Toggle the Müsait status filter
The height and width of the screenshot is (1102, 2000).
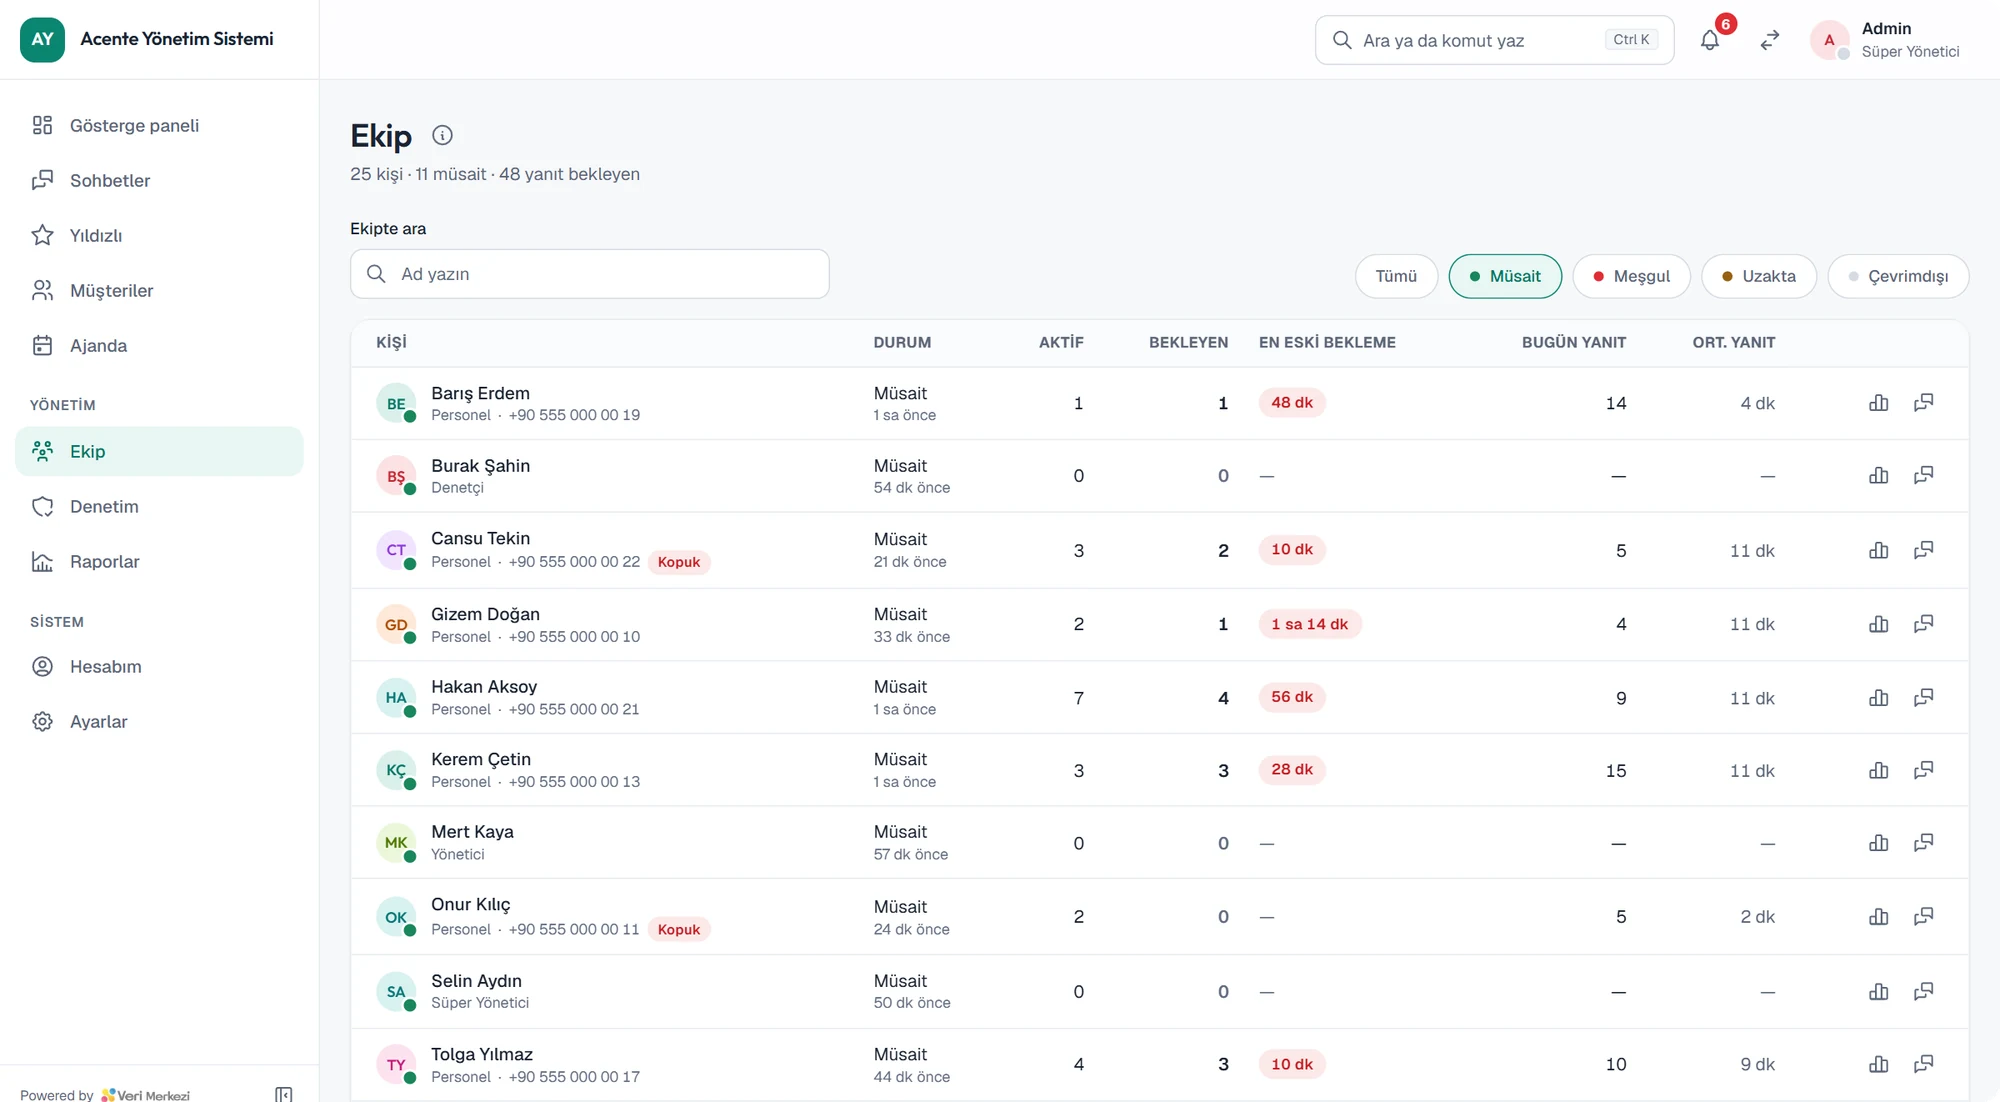click(1505, 276)
